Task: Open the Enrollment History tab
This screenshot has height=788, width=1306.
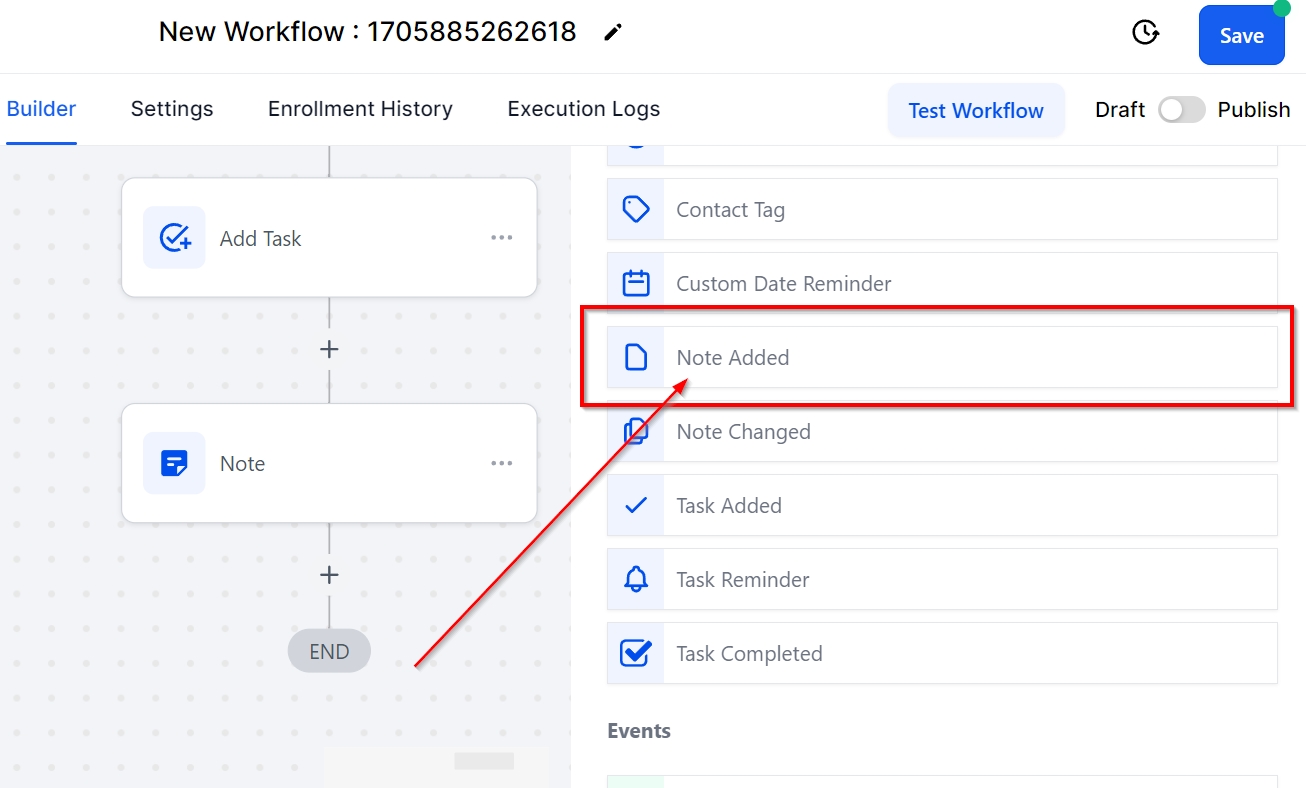Action: (x=360, y=109)
